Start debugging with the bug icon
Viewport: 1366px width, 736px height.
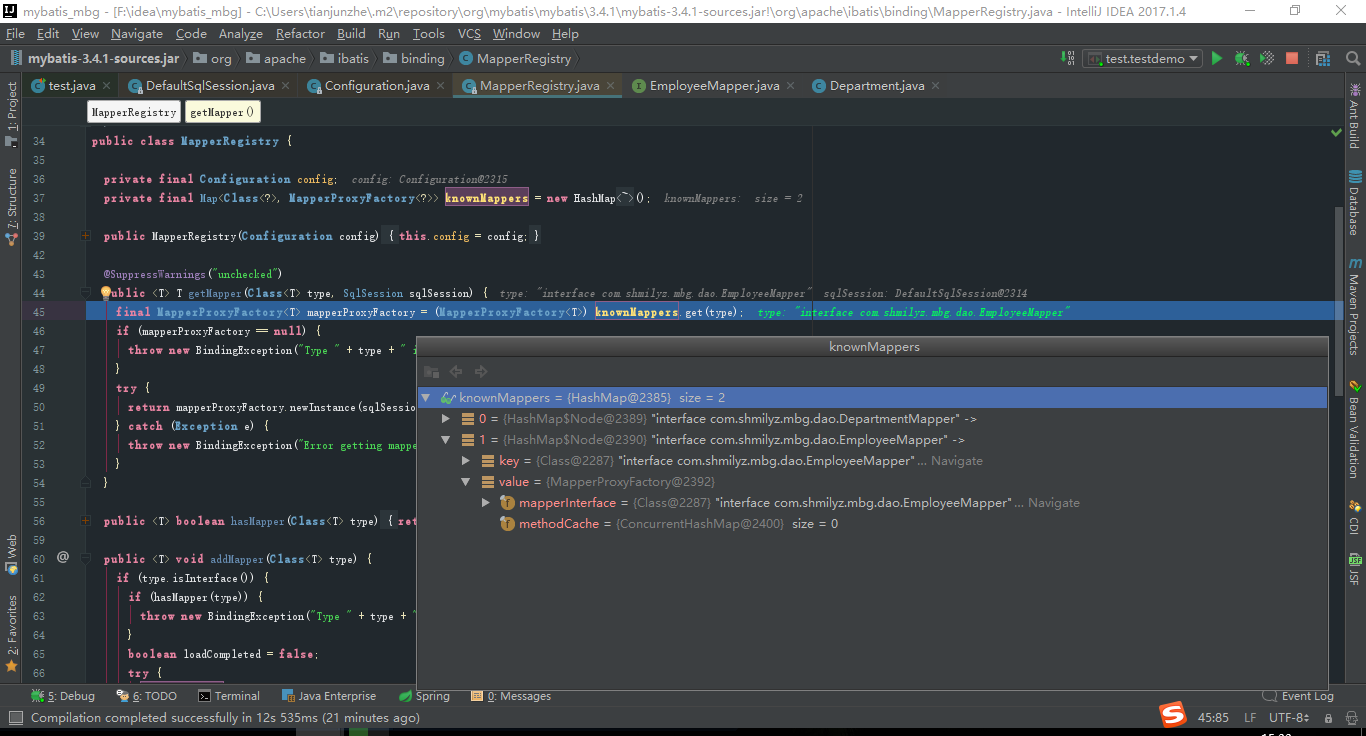click(x=1241, y=59)
